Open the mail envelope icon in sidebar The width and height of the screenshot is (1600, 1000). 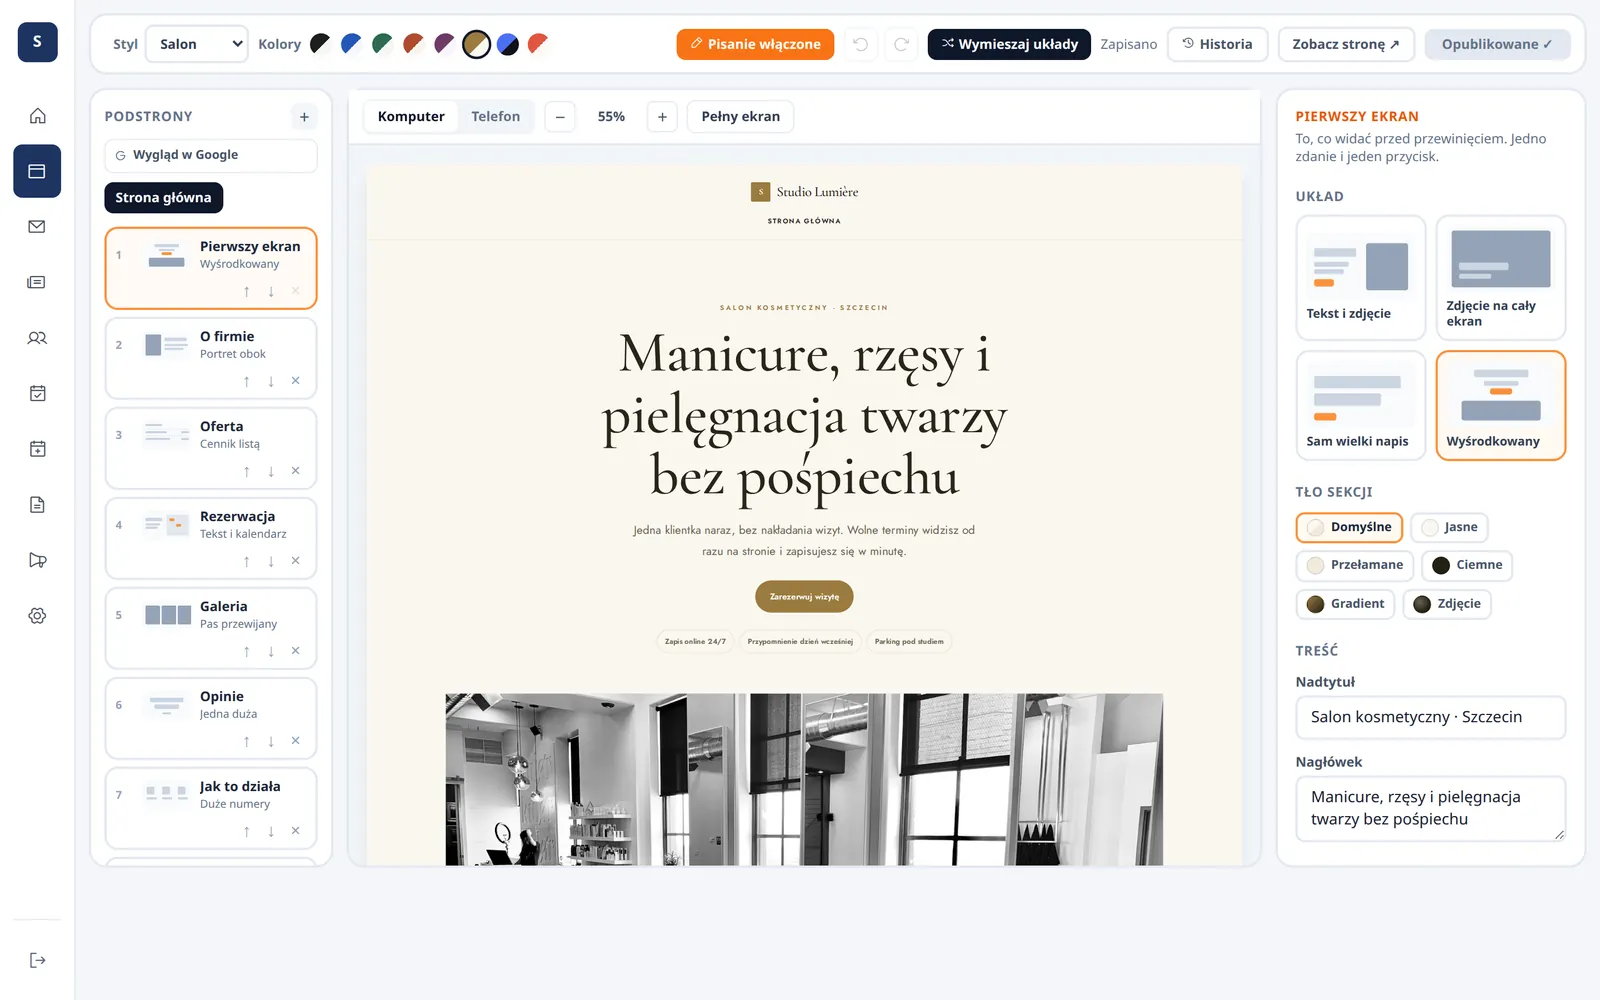point(37,227)
